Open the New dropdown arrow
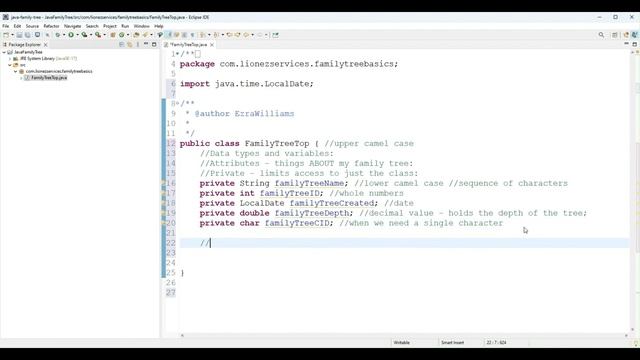 [12, 35]
